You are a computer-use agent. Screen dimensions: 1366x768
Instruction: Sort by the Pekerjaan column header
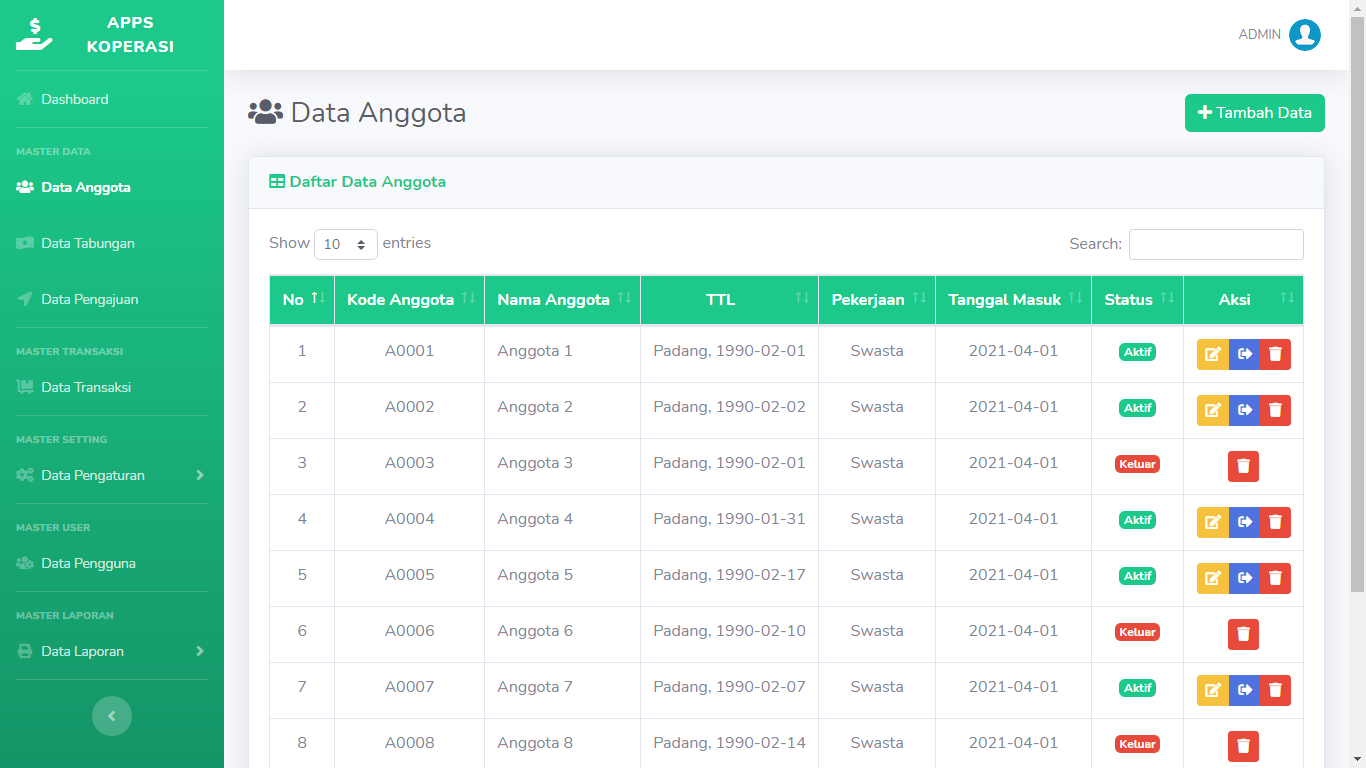click(877, 300)
